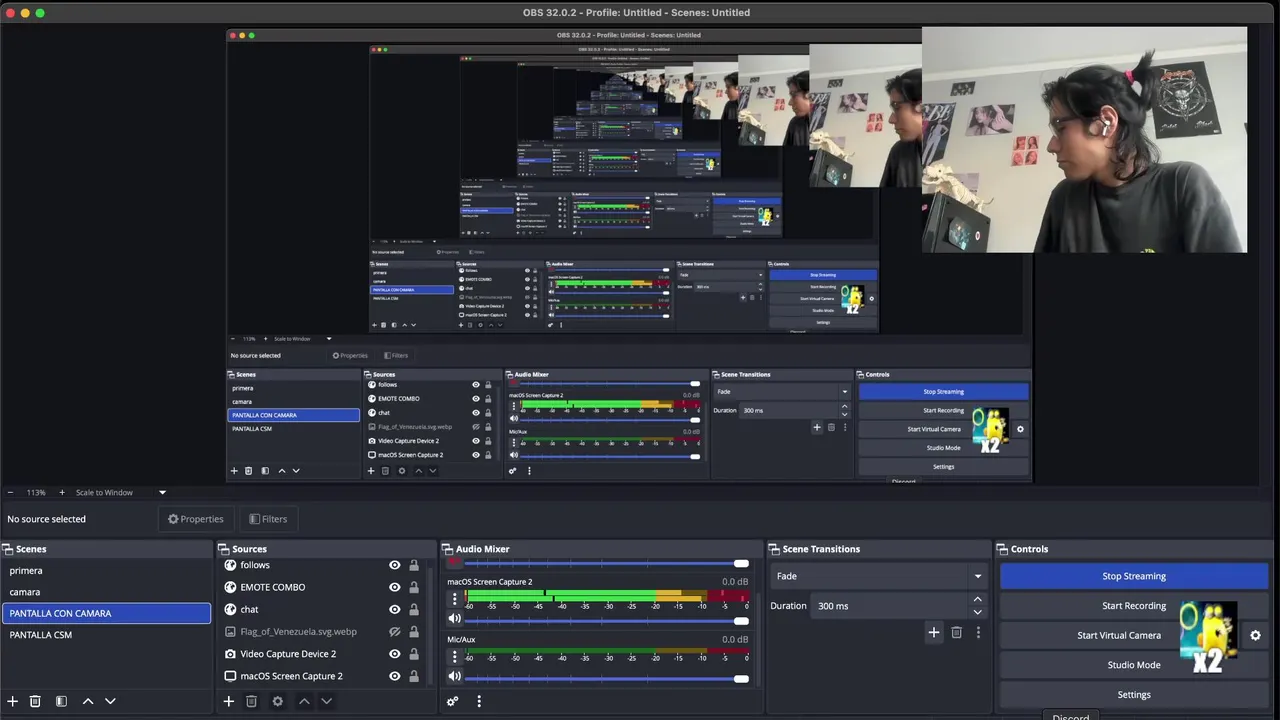Click the camera icon of Video Capture Device 2
This screenshot has height=720, width=1280.
[x=231, y=654]
